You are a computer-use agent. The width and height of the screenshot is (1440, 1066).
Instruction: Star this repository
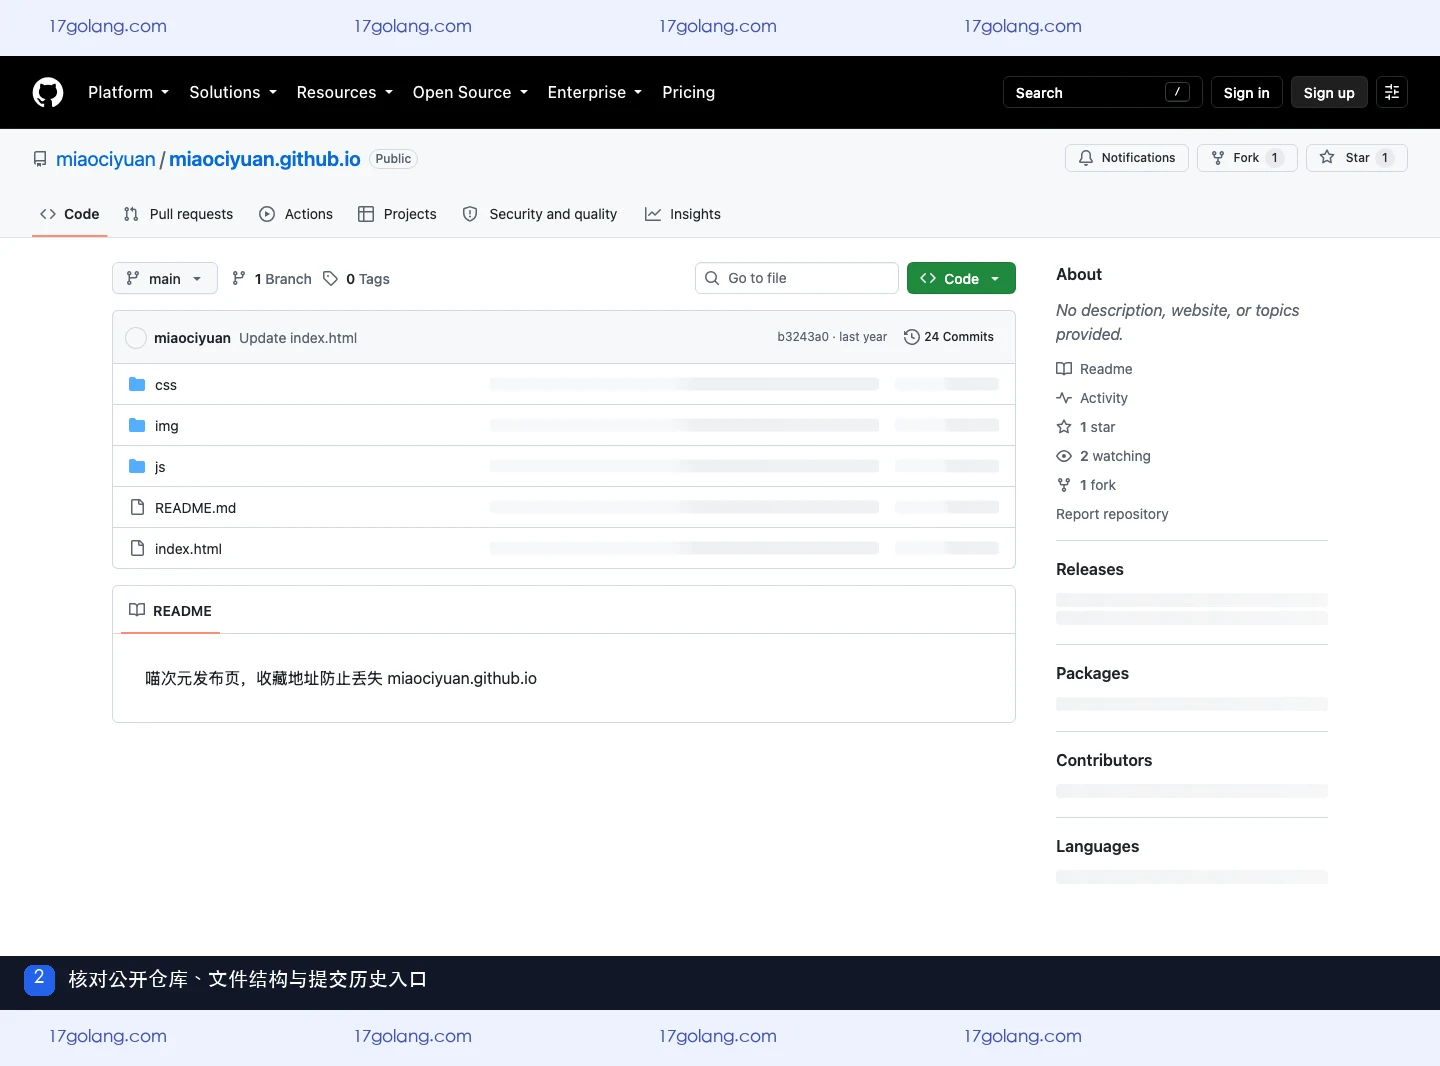(x=1357, y=158)
